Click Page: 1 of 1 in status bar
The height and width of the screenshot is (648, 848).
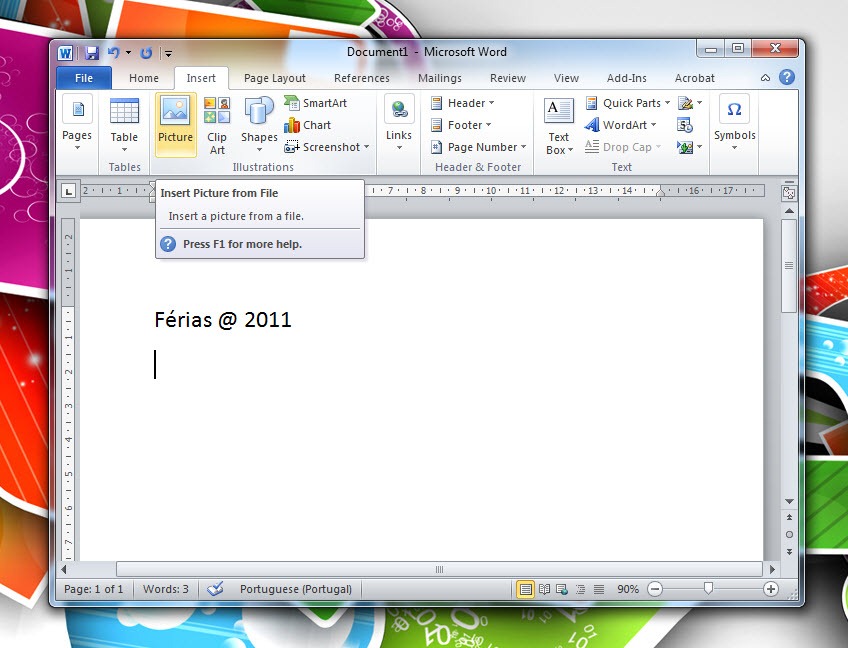[x=94, y=589]
